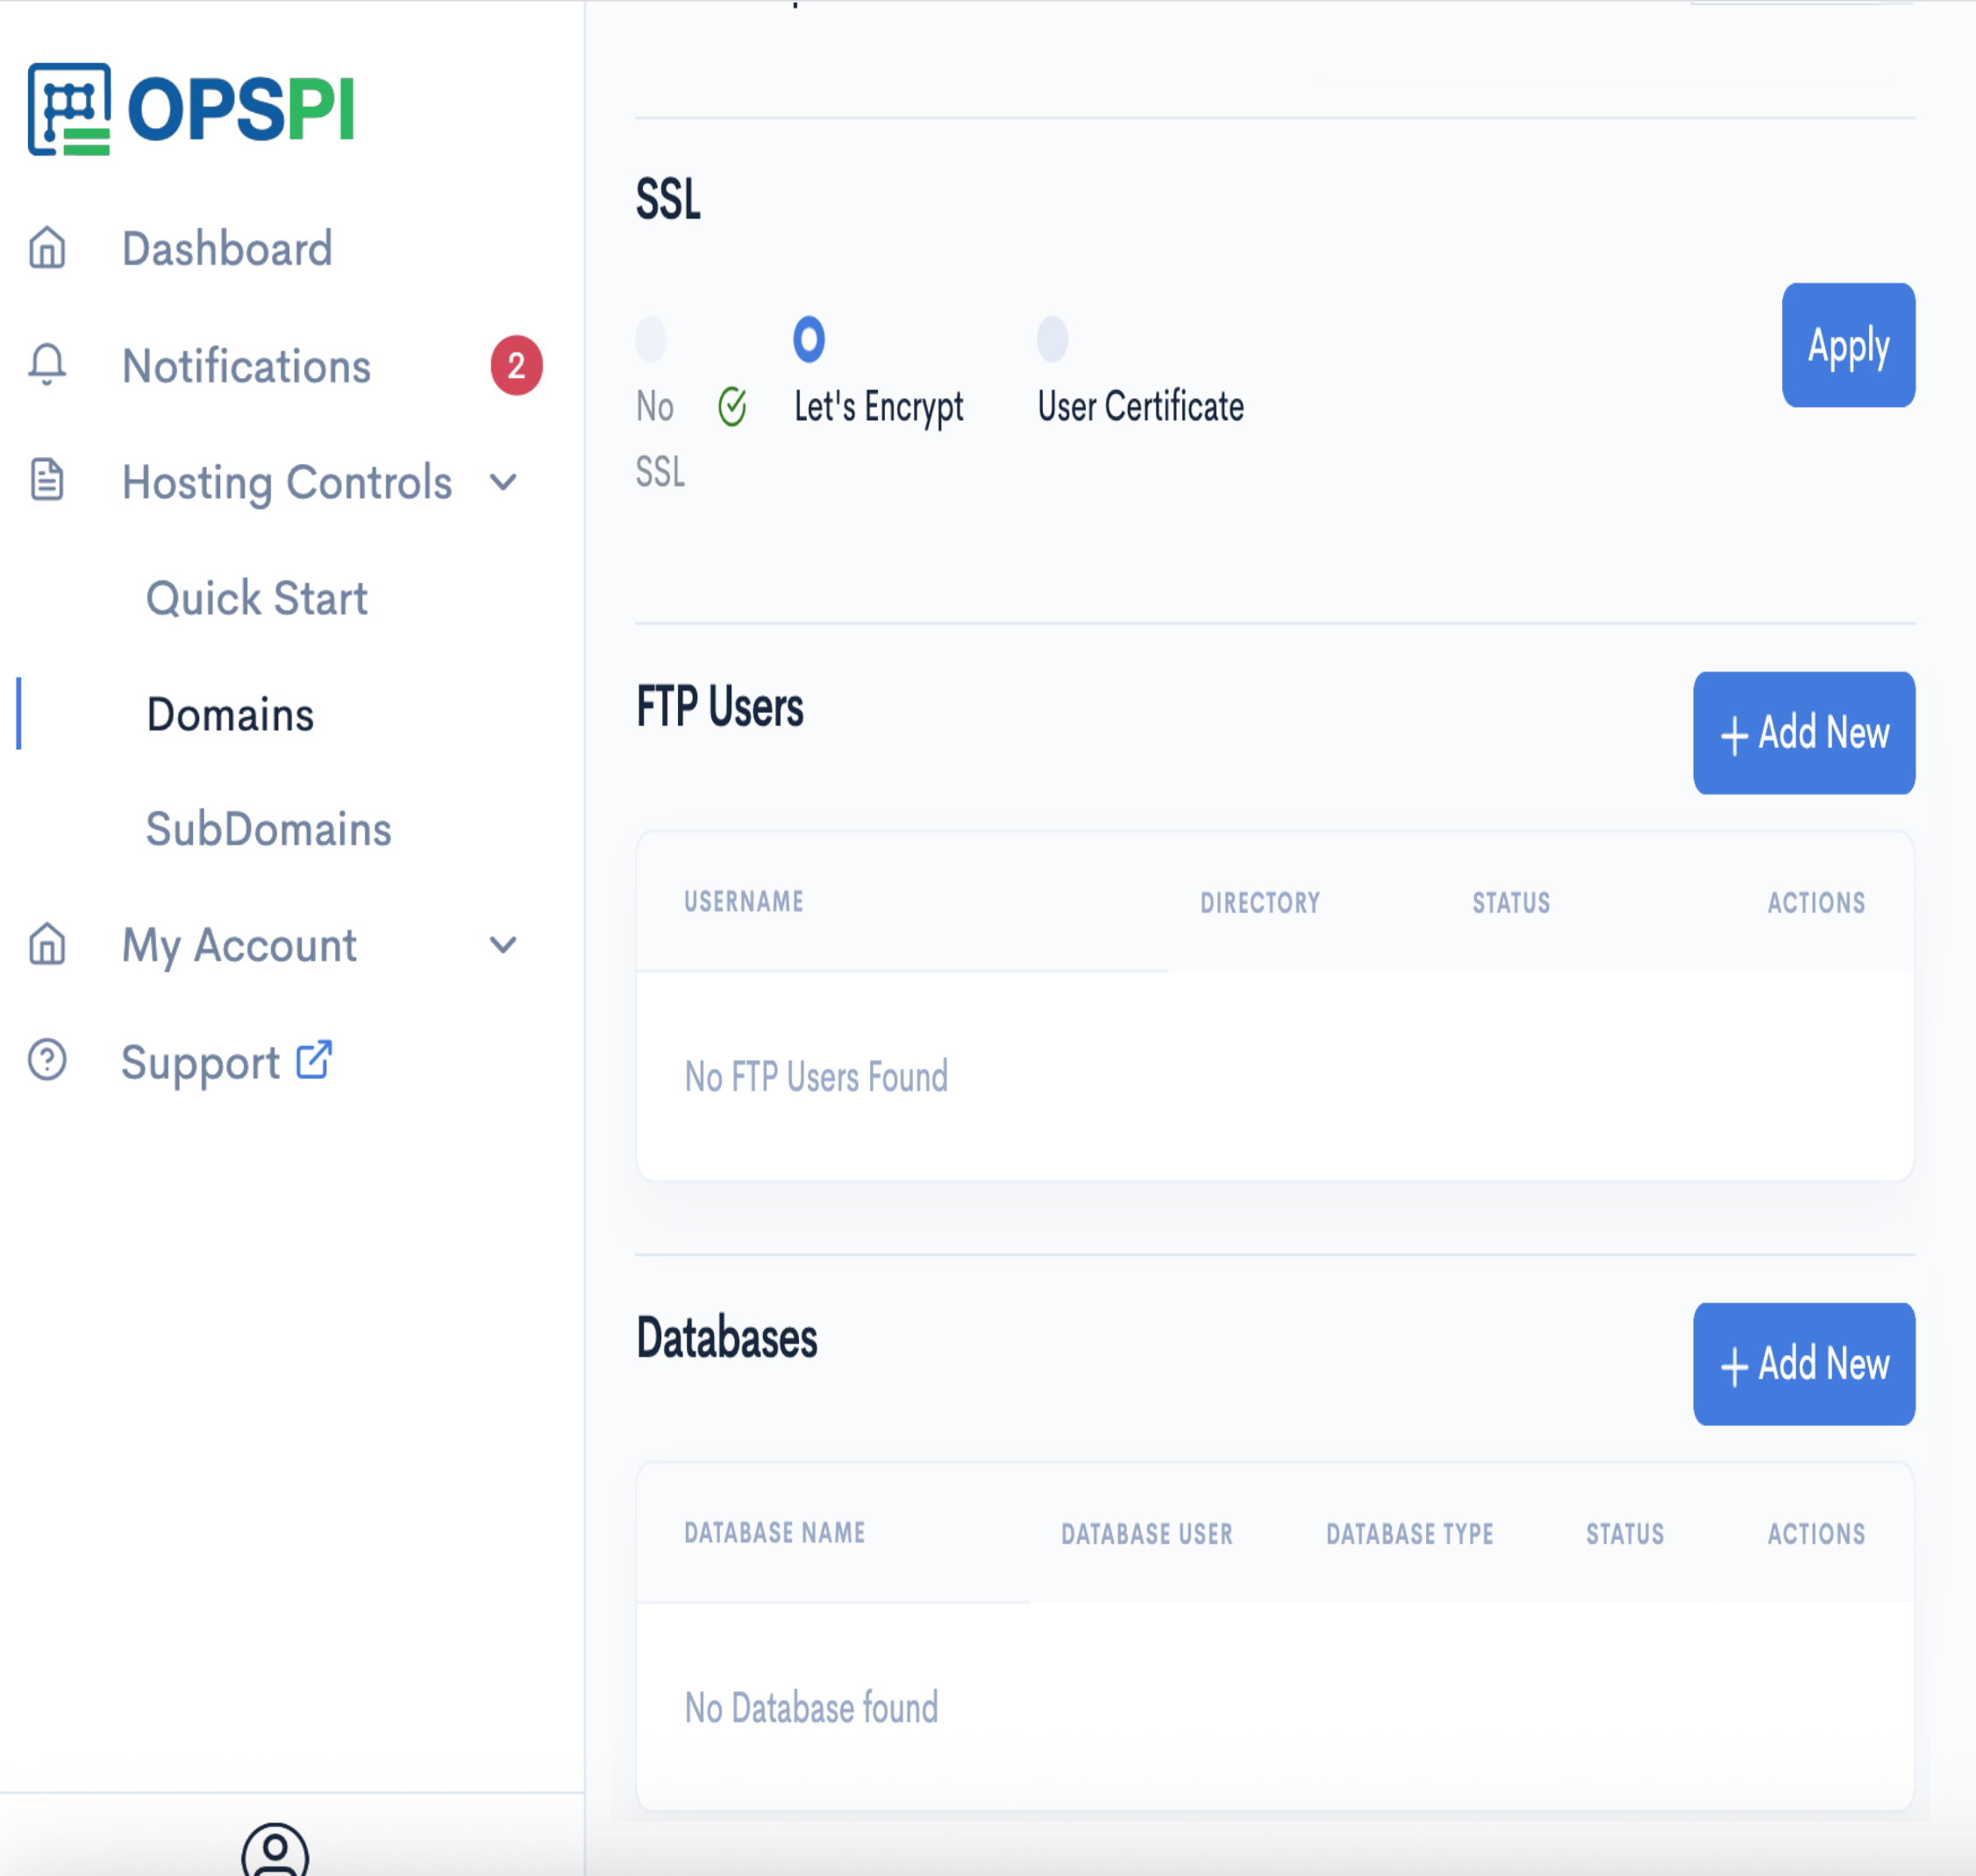Select the No SSL radio option
Image resolution: width=1976 pixels, height=1876 pixels.
pyautogui.click(x=651, y=339)
